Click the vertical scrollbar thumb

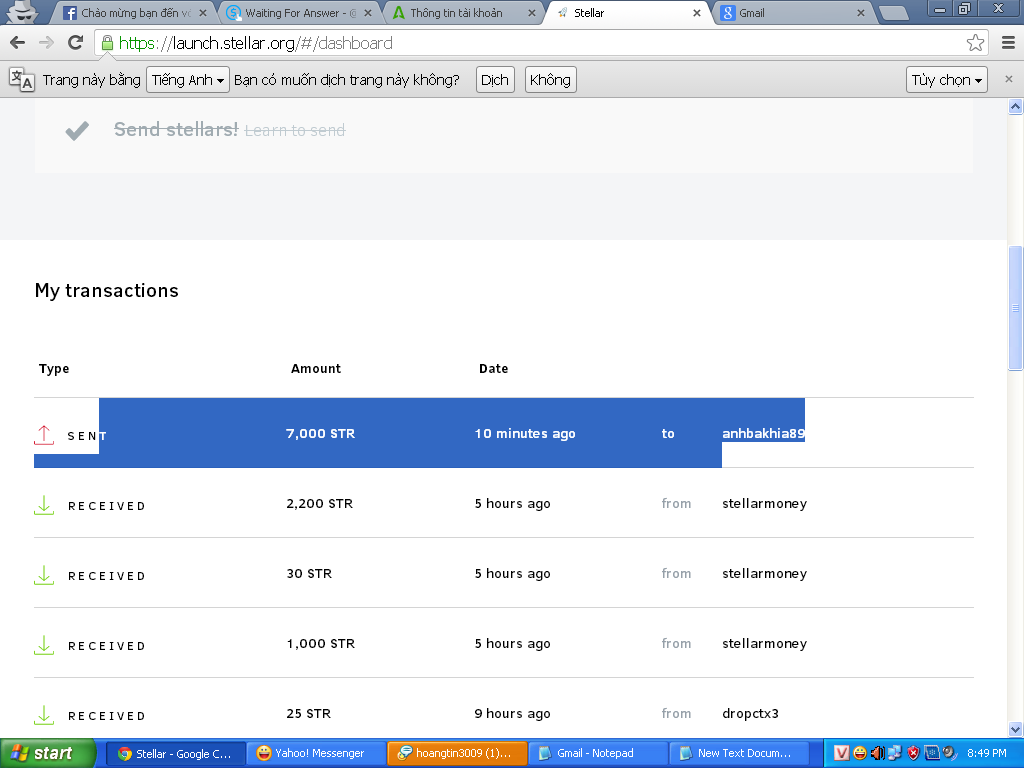coord(1015,308)
